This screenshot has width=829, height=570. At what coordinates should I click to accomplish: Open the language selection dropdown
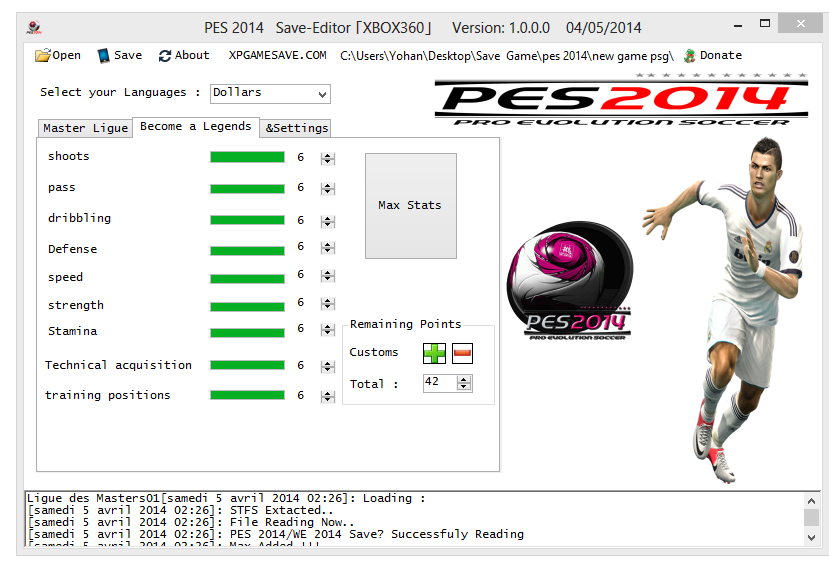pyautogui.click(x=270, y=93)
